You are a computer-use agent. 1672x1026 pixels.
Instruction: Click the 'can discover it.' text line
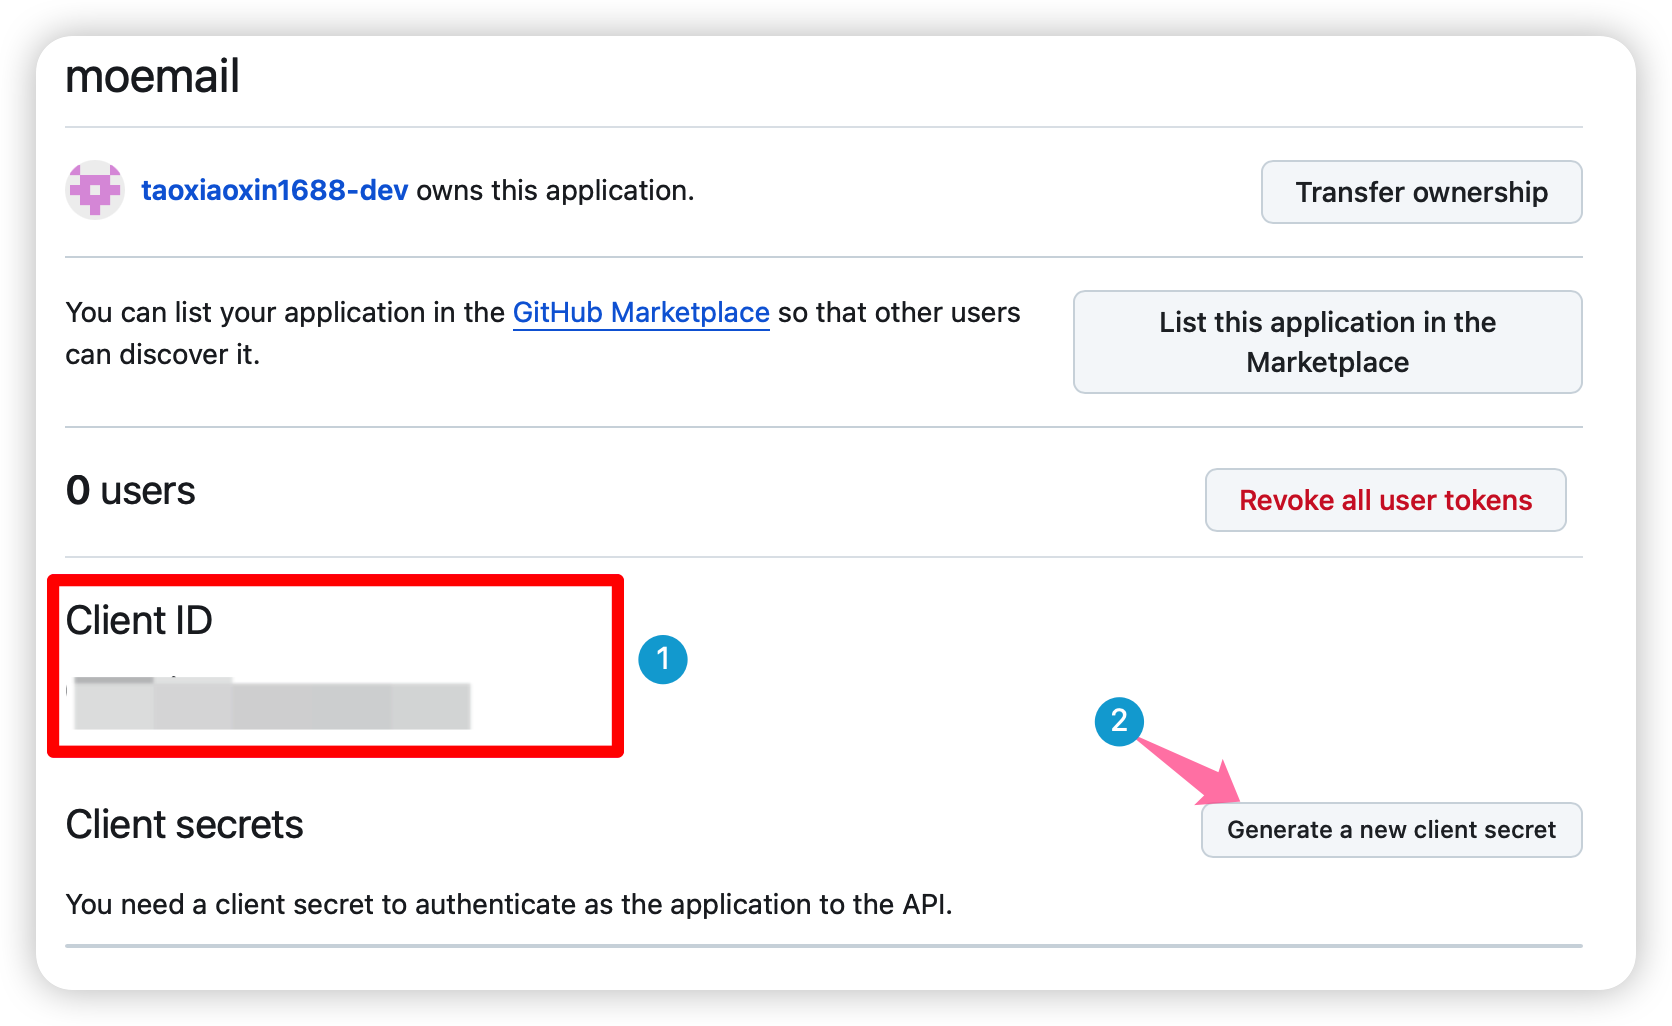[x=162, y=355]
